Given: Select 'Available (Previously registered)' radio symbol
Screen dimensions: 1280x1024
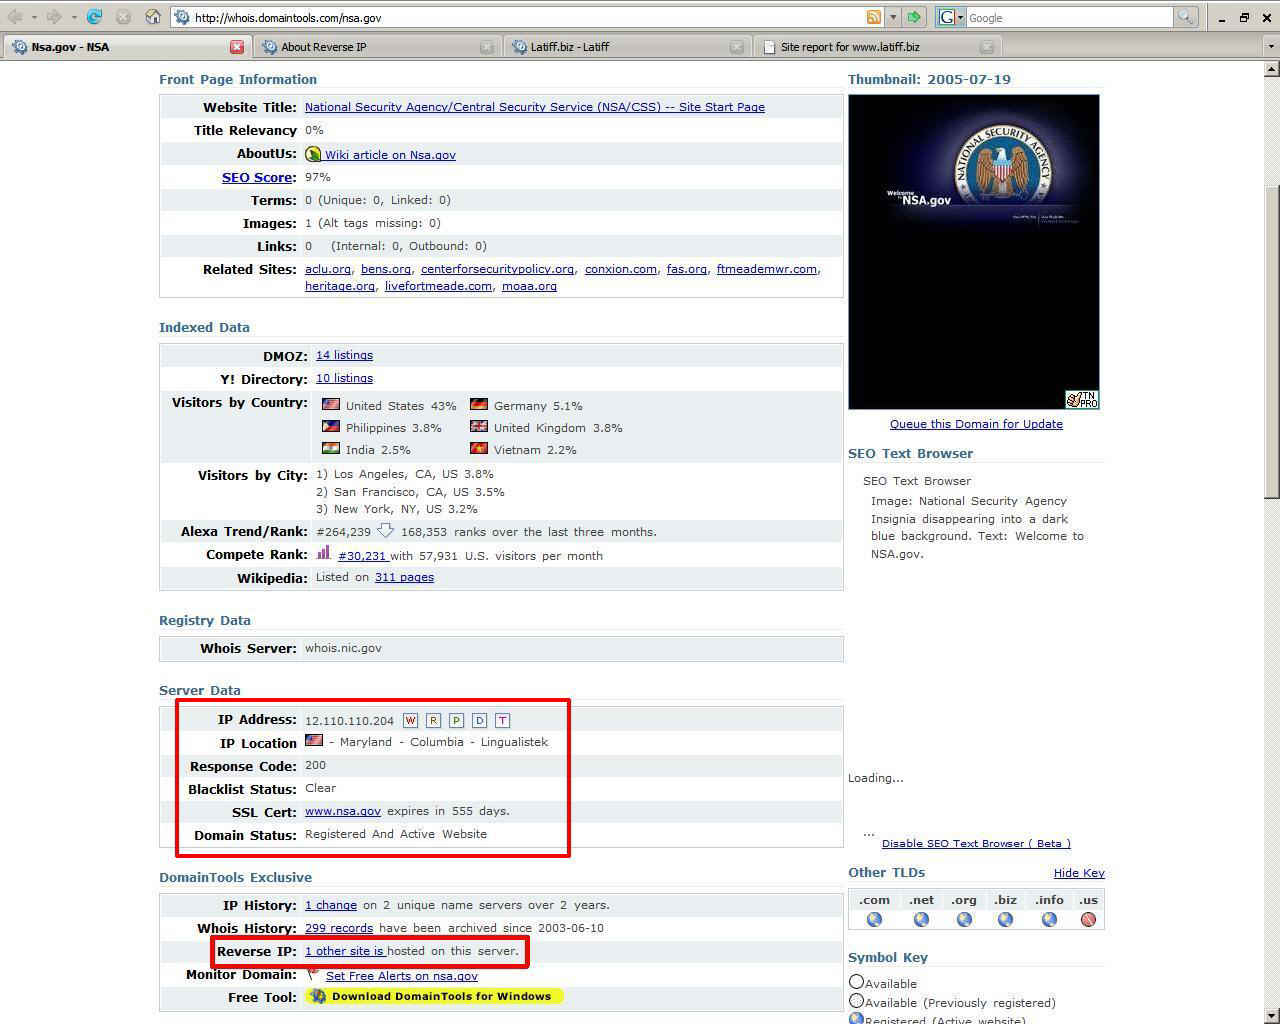Looking at the screenshot, I should [x=856, y=1001].
